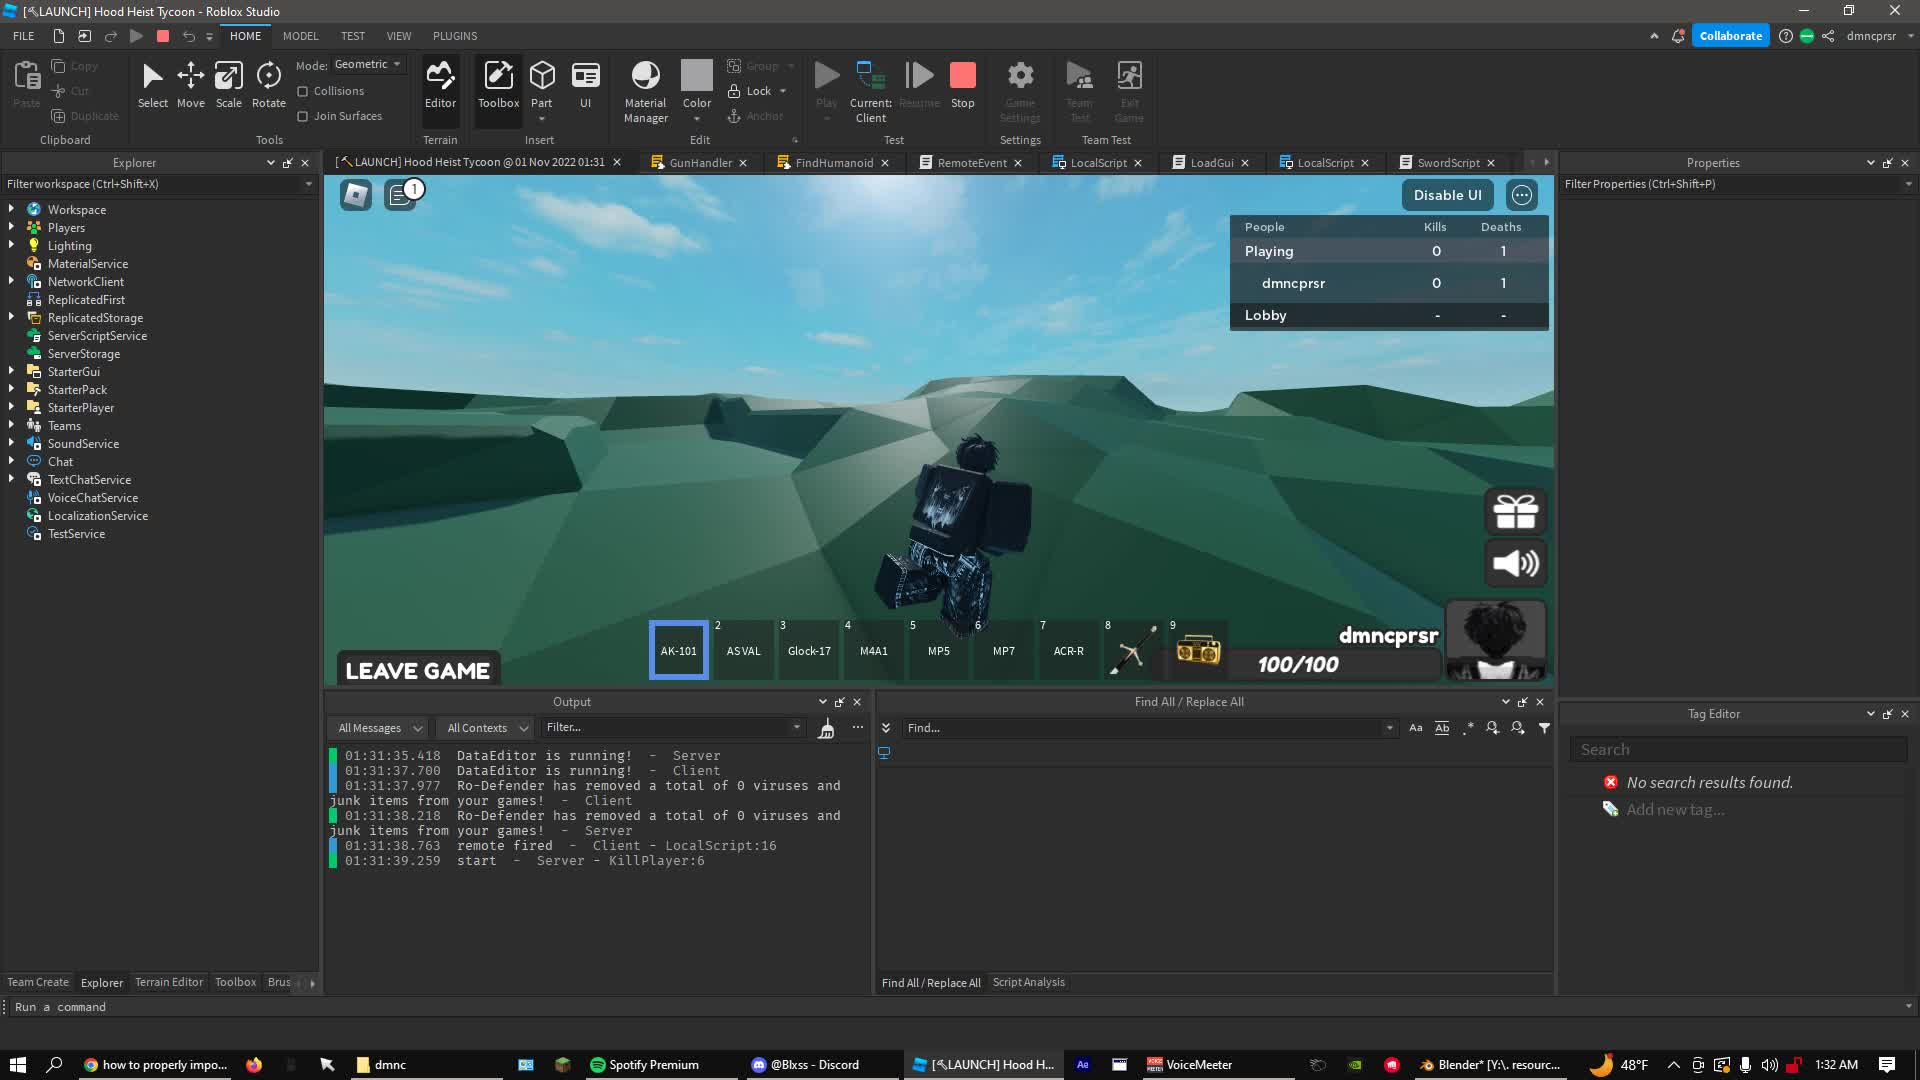Open the HOME ribbon tab
1920x1080 pixels.
point(245,36)
